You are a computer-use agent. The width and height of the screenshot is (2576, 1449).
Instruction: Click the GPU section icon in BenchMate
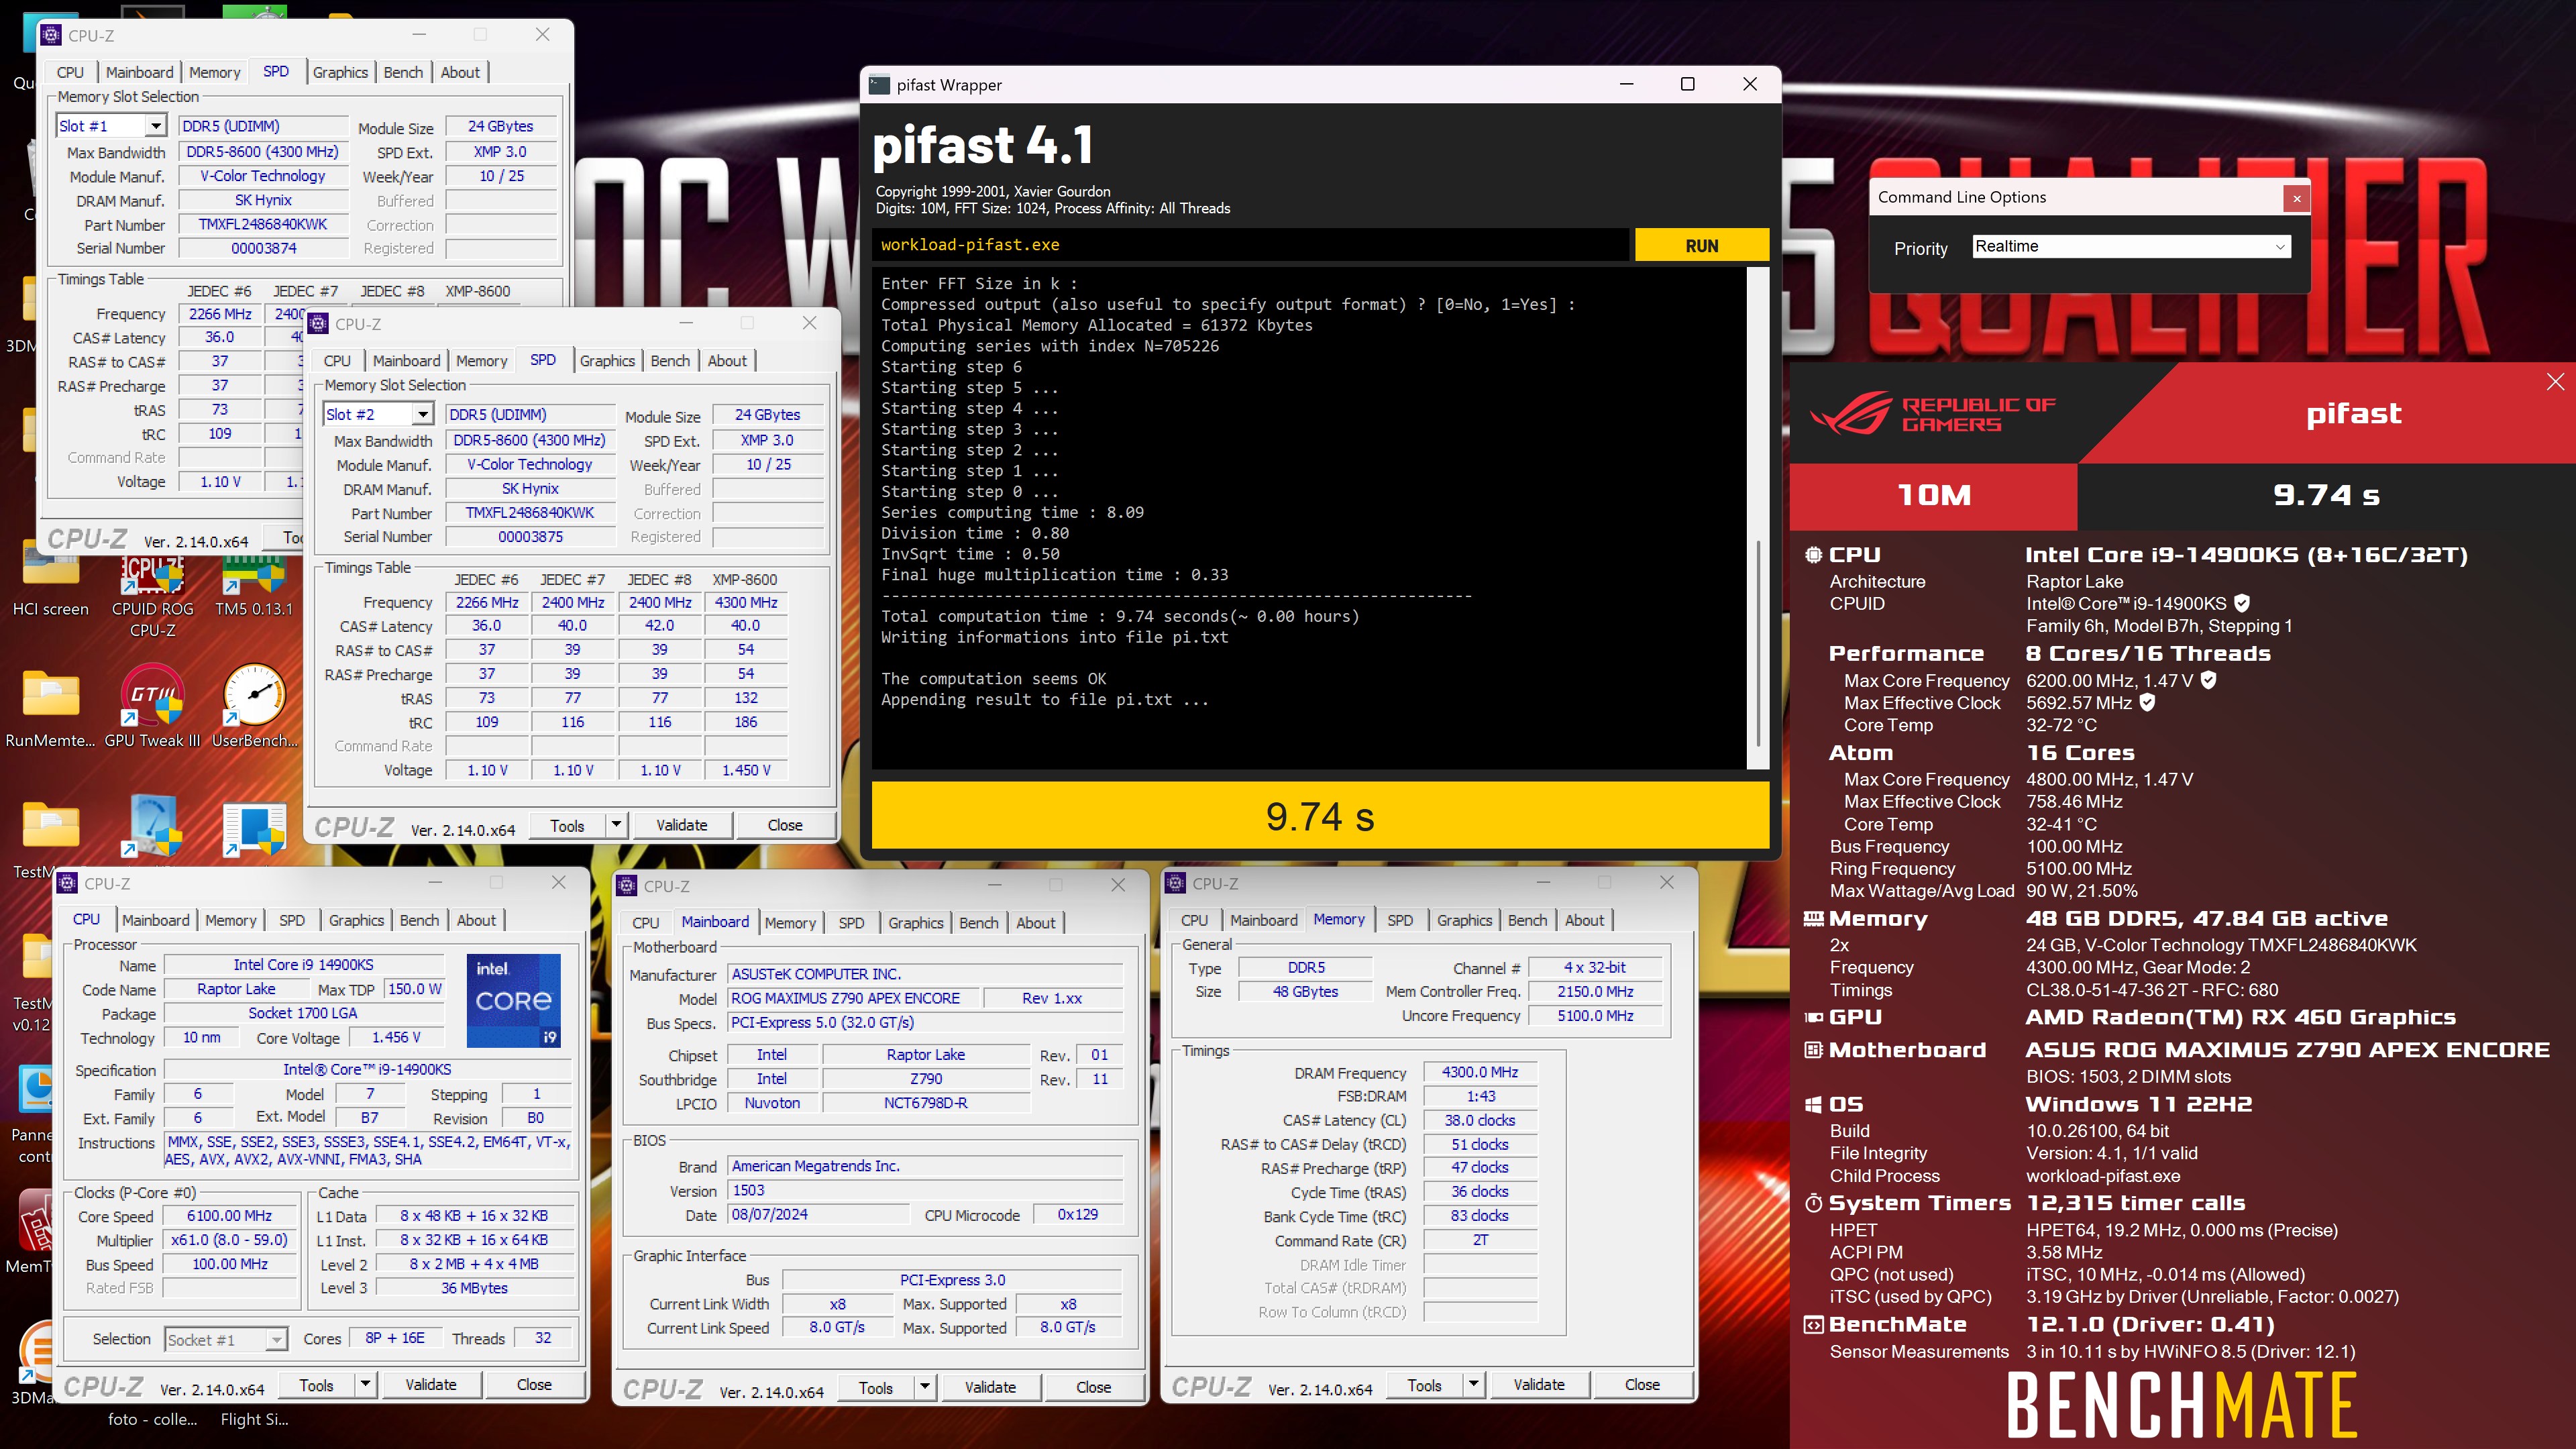1813,1017
